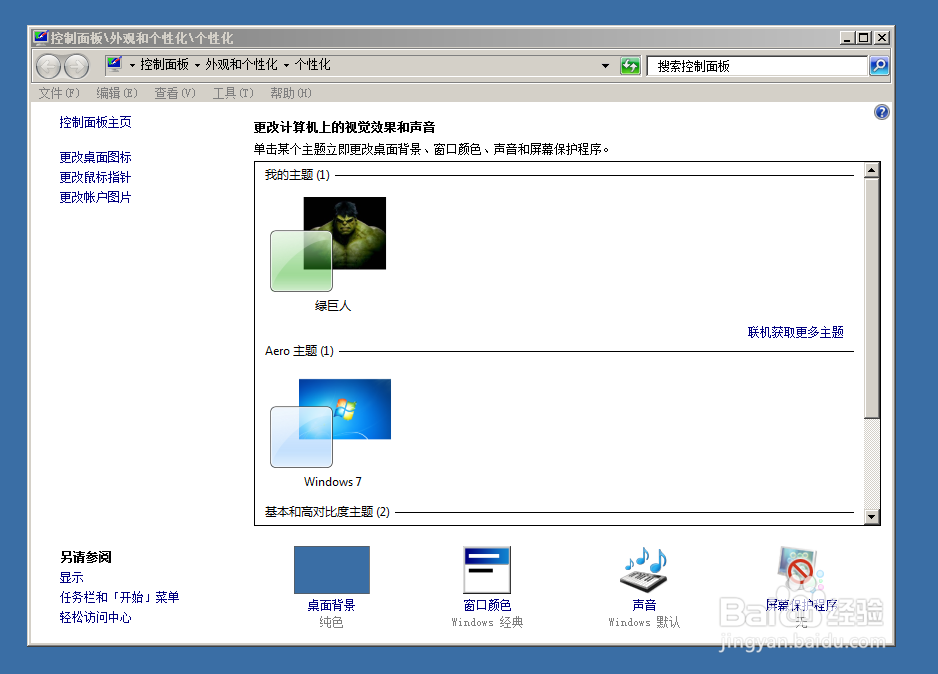The height and width of the screenshot is (674, 938).
Task: Click in the 搜索控制面板 search field
Action: pyautogui.click(x=757, y=66)
